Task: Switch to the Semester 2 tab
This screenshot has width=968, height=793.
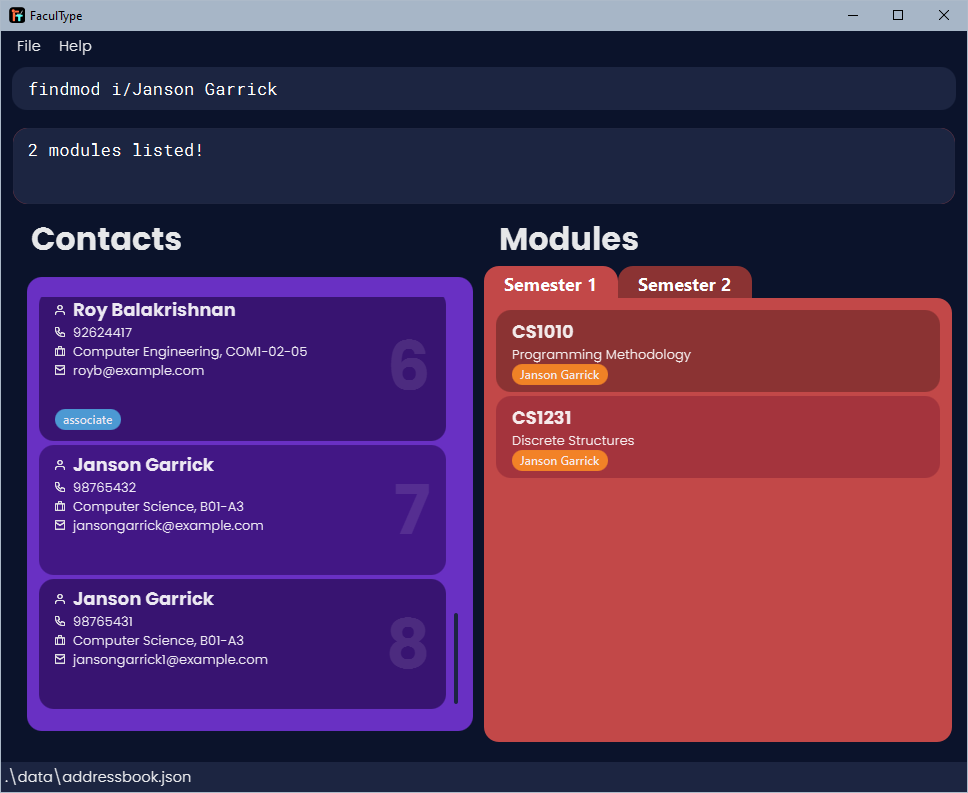Action: pos(684,284)
